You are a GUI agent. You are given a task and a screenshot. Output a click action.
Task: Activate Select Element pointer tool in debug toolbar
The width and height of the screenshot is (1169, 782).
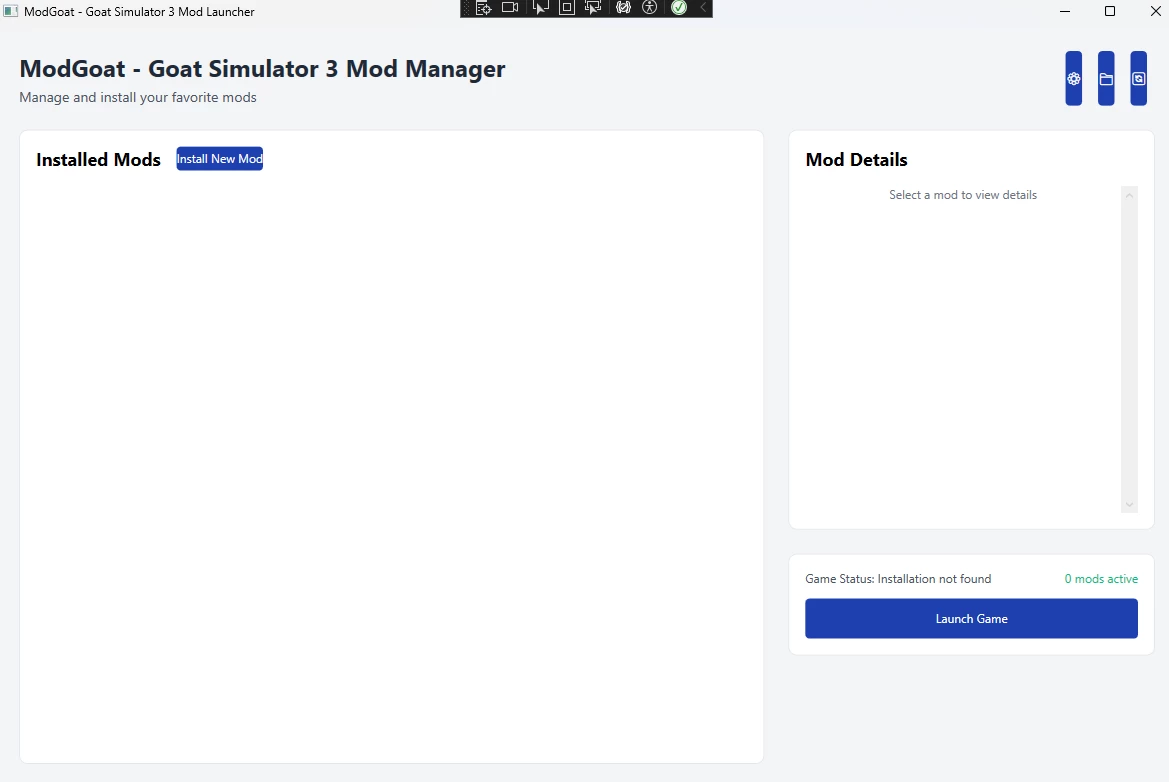click(x=540, y=7)
